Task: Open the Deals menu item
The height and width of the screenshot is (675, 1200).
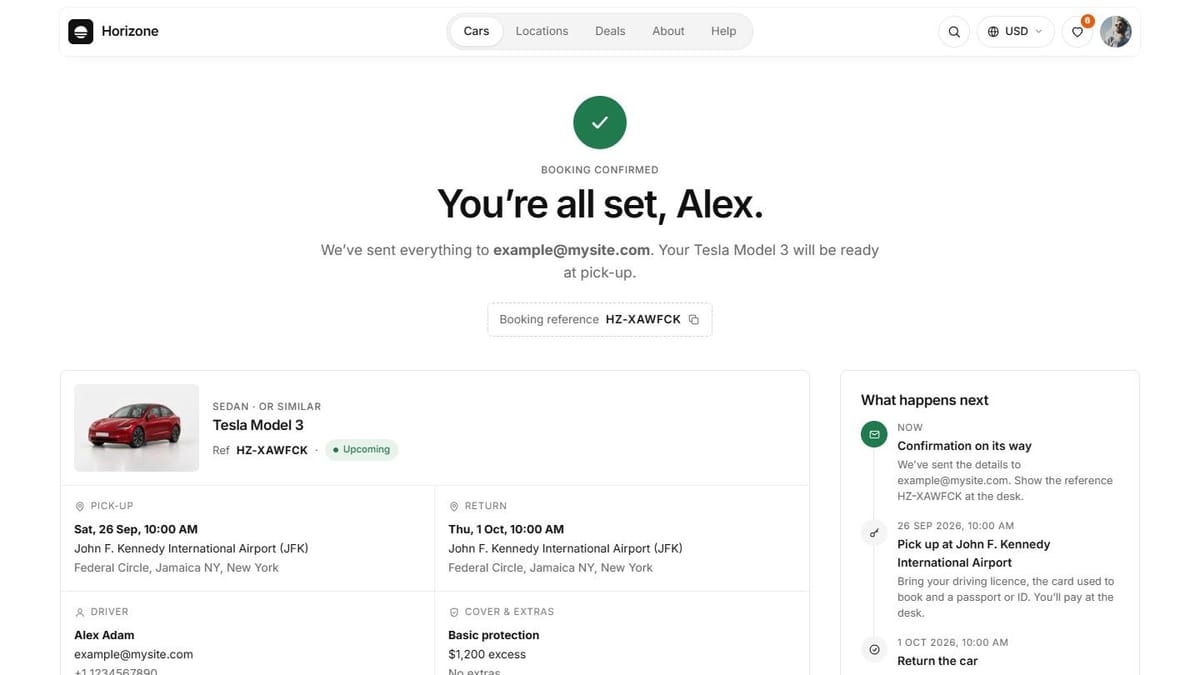Action: pyautogui.click(x=610, y=31)
